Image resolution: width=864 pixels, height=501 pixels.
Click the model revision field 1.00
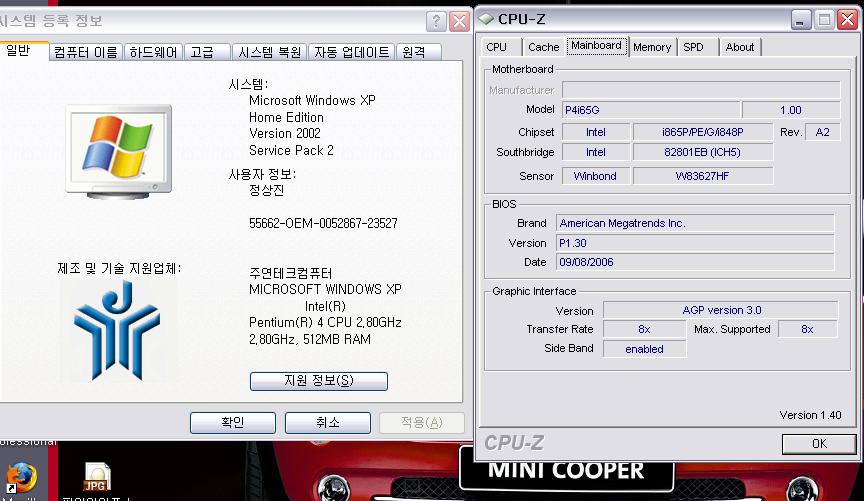click(791, 110)
